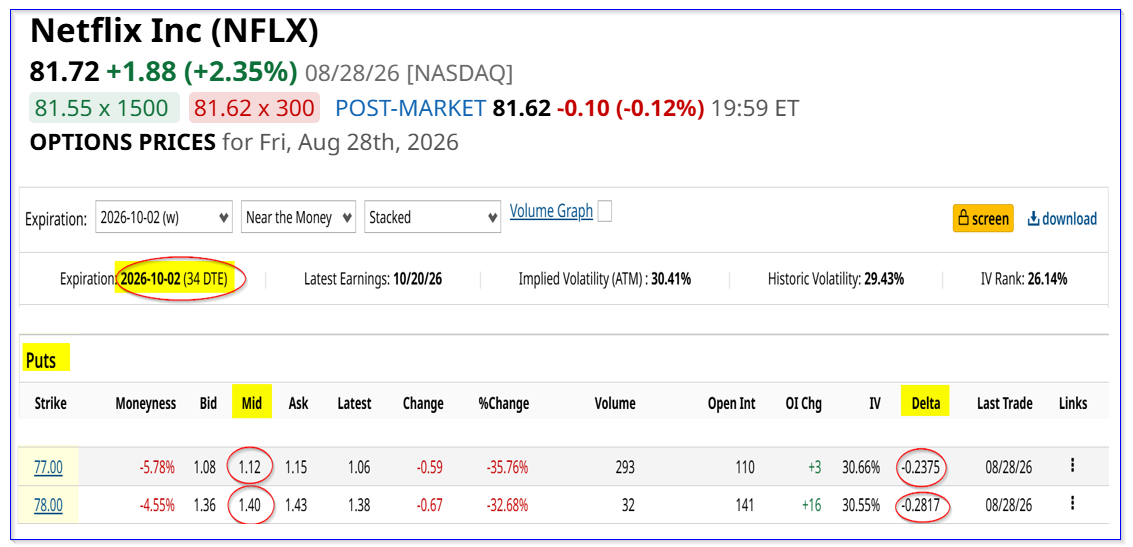
Task: Click the Puts section heading
Action: tap(41, 360)
